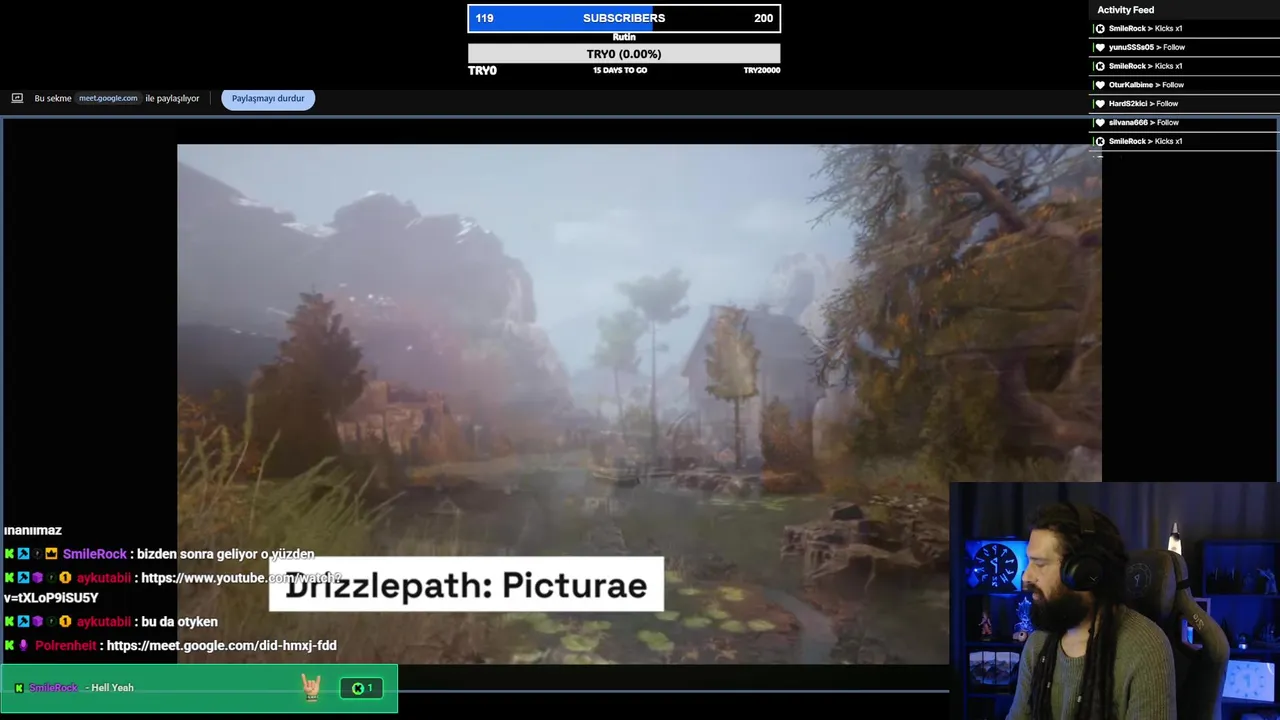Click aykutabii's name on 'bu da otyken' message

point(104,622)
